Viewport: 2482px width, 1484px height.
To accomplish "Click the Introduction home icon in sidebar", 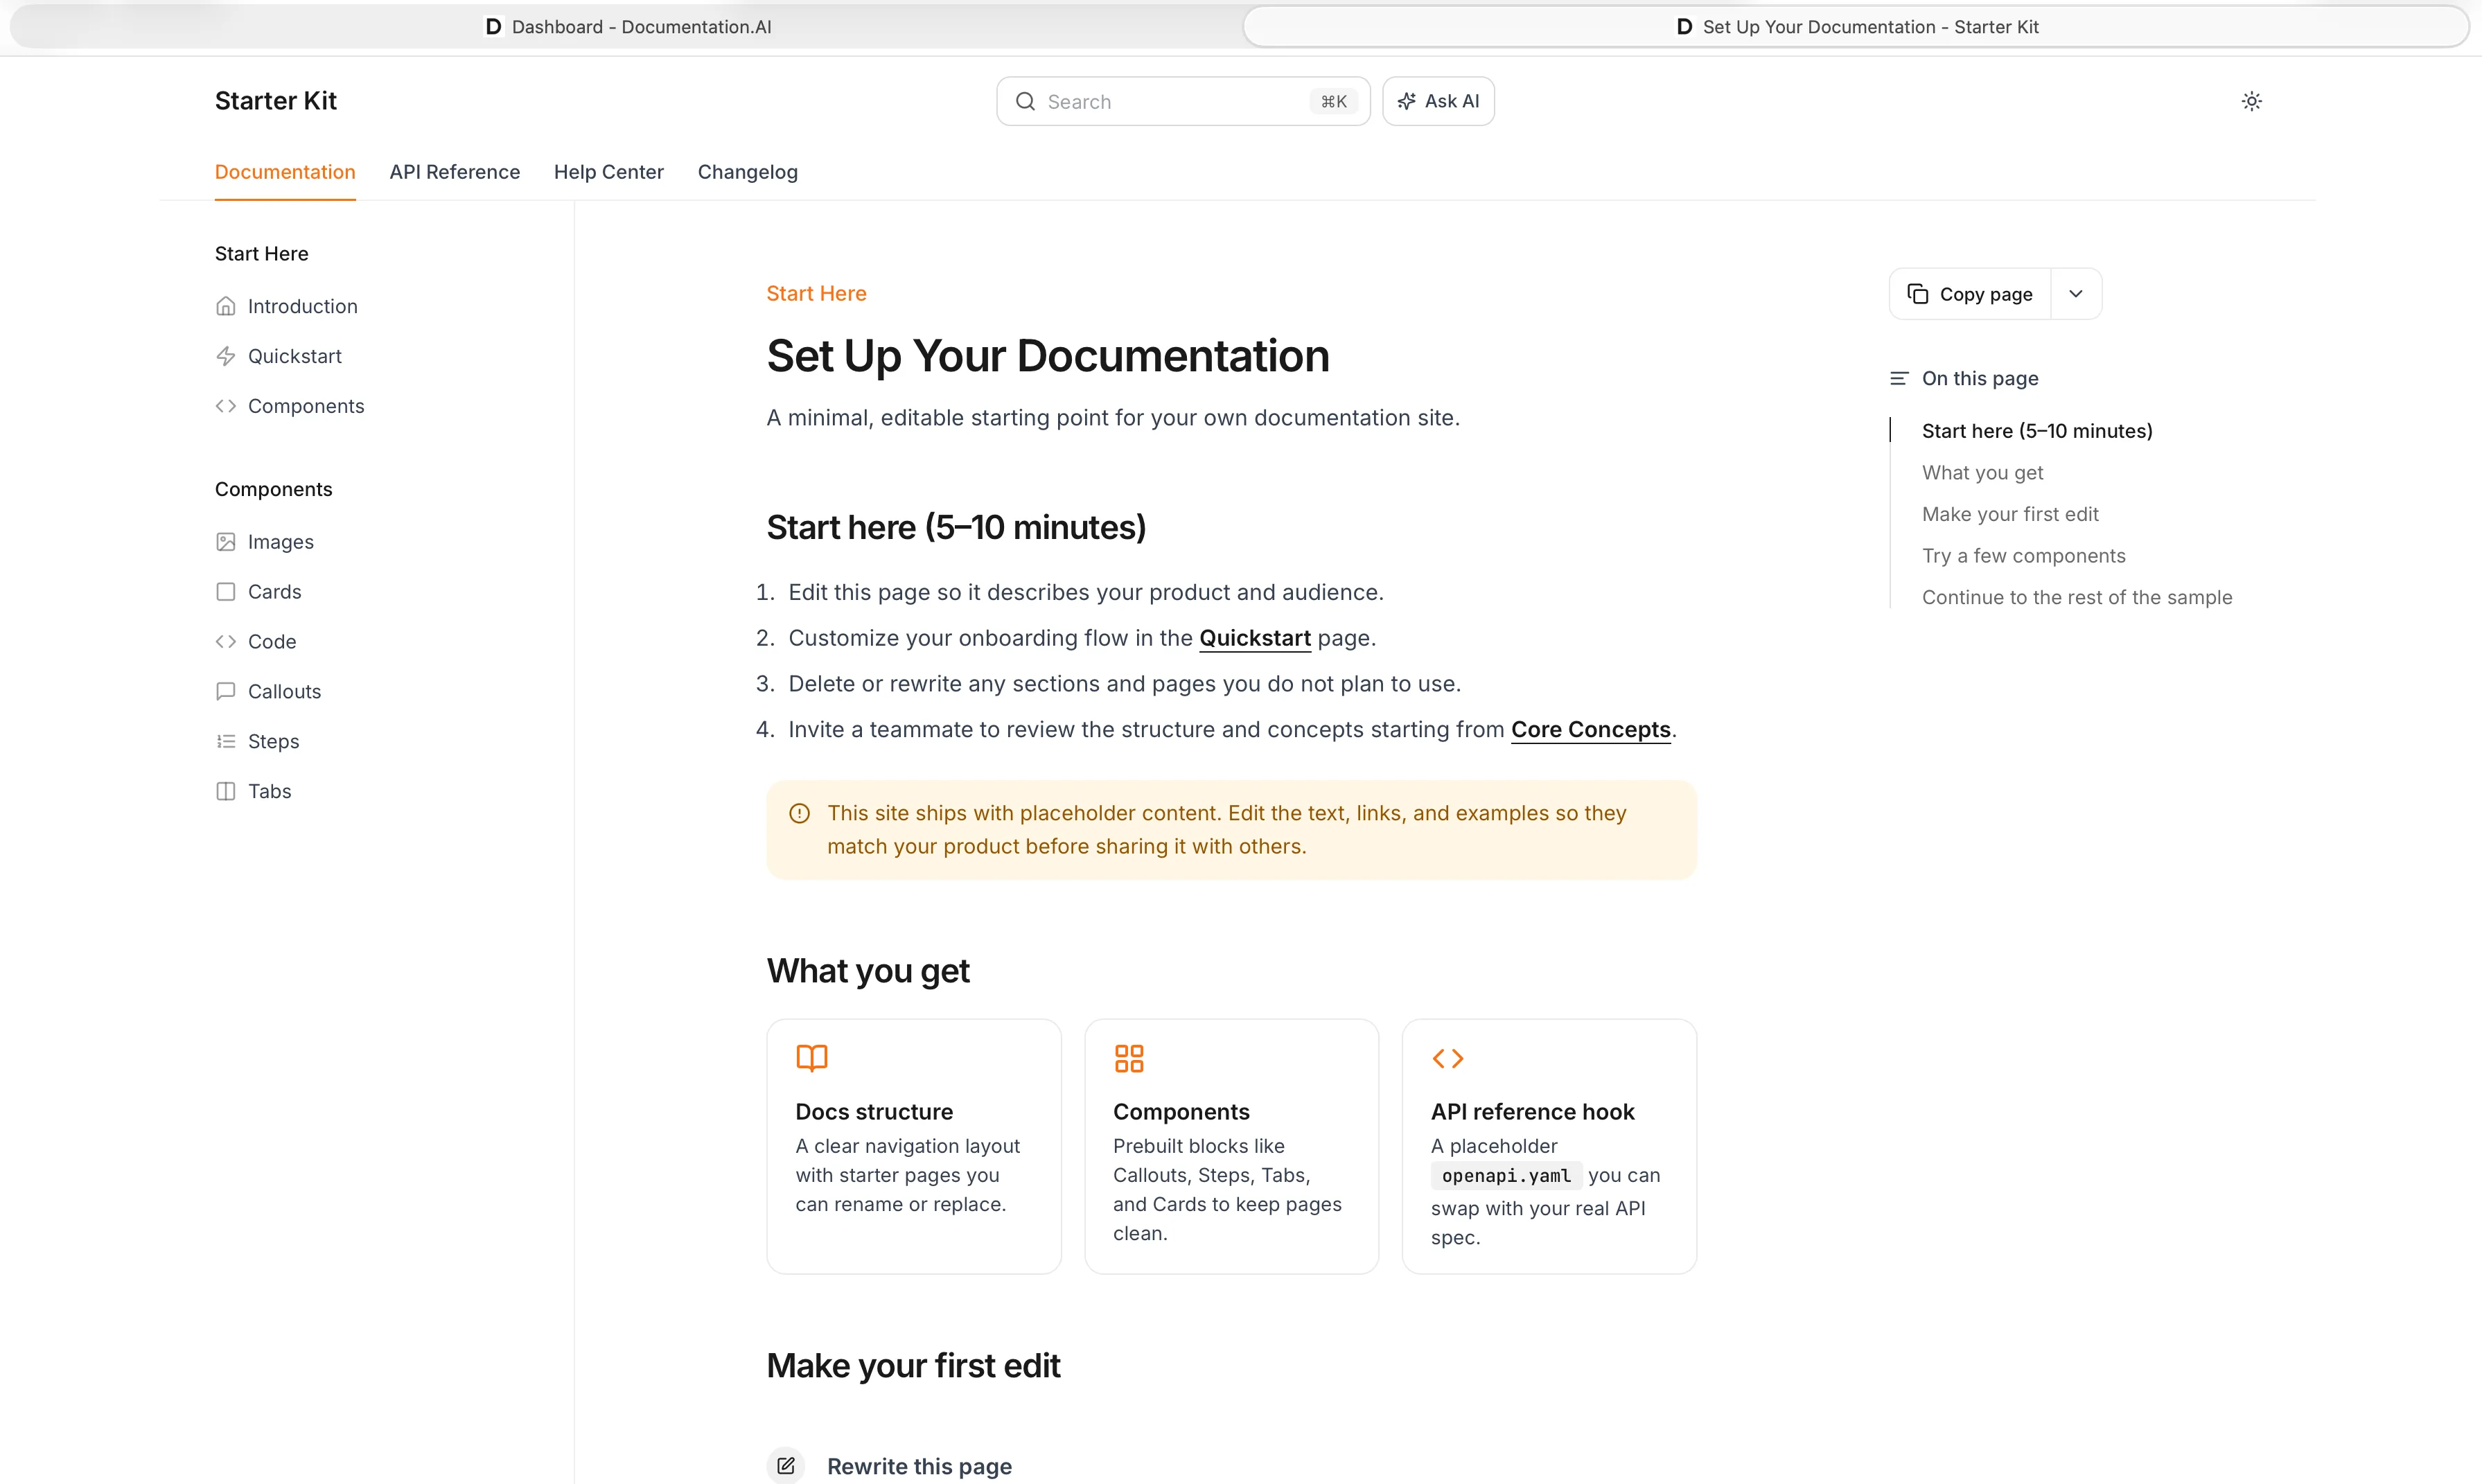I will (226, 306).
